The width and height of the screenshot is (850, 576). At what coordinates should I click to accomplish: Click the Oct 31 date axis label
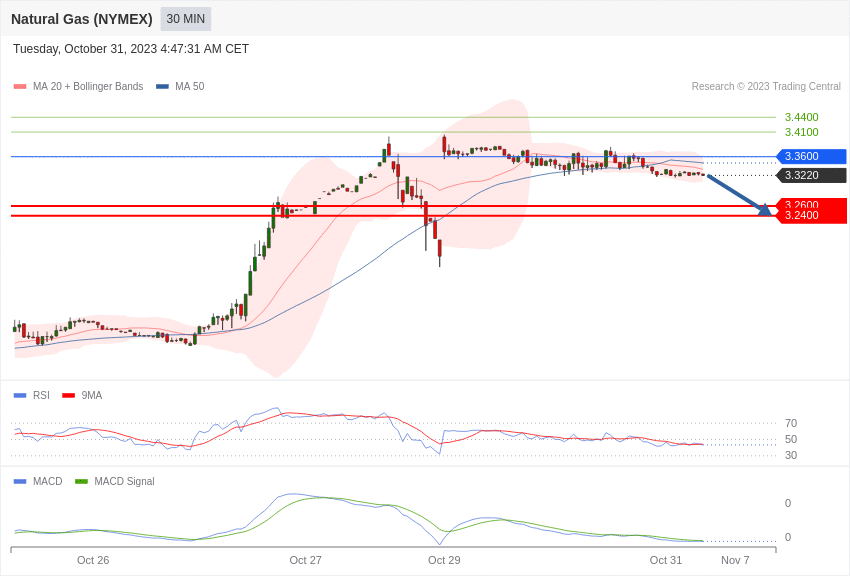(x=666, y=560)
